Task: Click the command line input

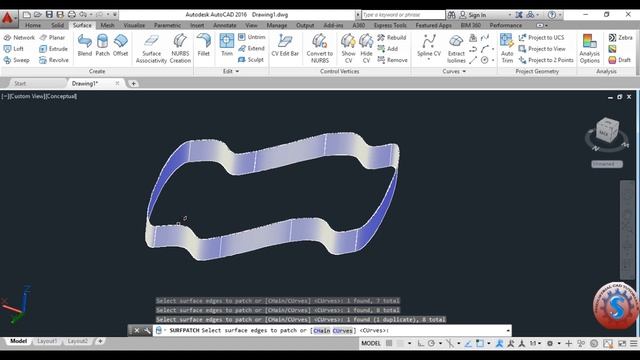Action: click(x=332, y=330)
